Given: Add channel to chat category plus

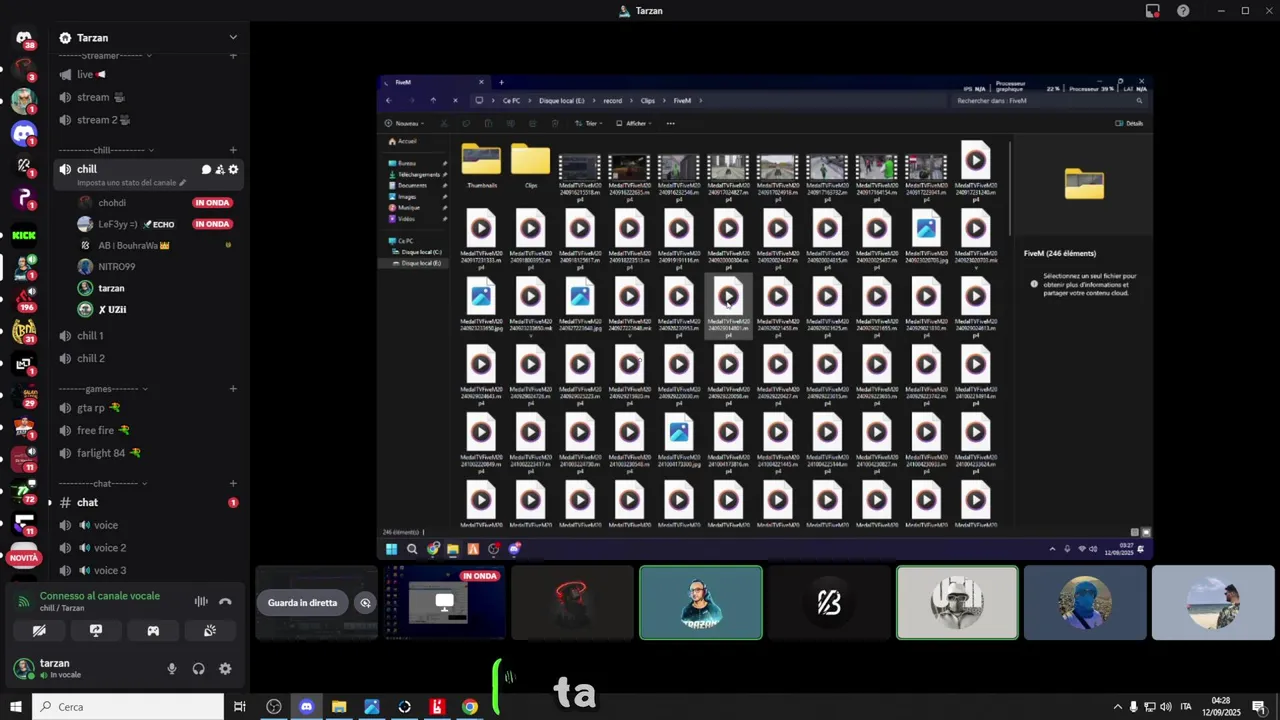Looking at the screenshot, I should coord(233,484).
